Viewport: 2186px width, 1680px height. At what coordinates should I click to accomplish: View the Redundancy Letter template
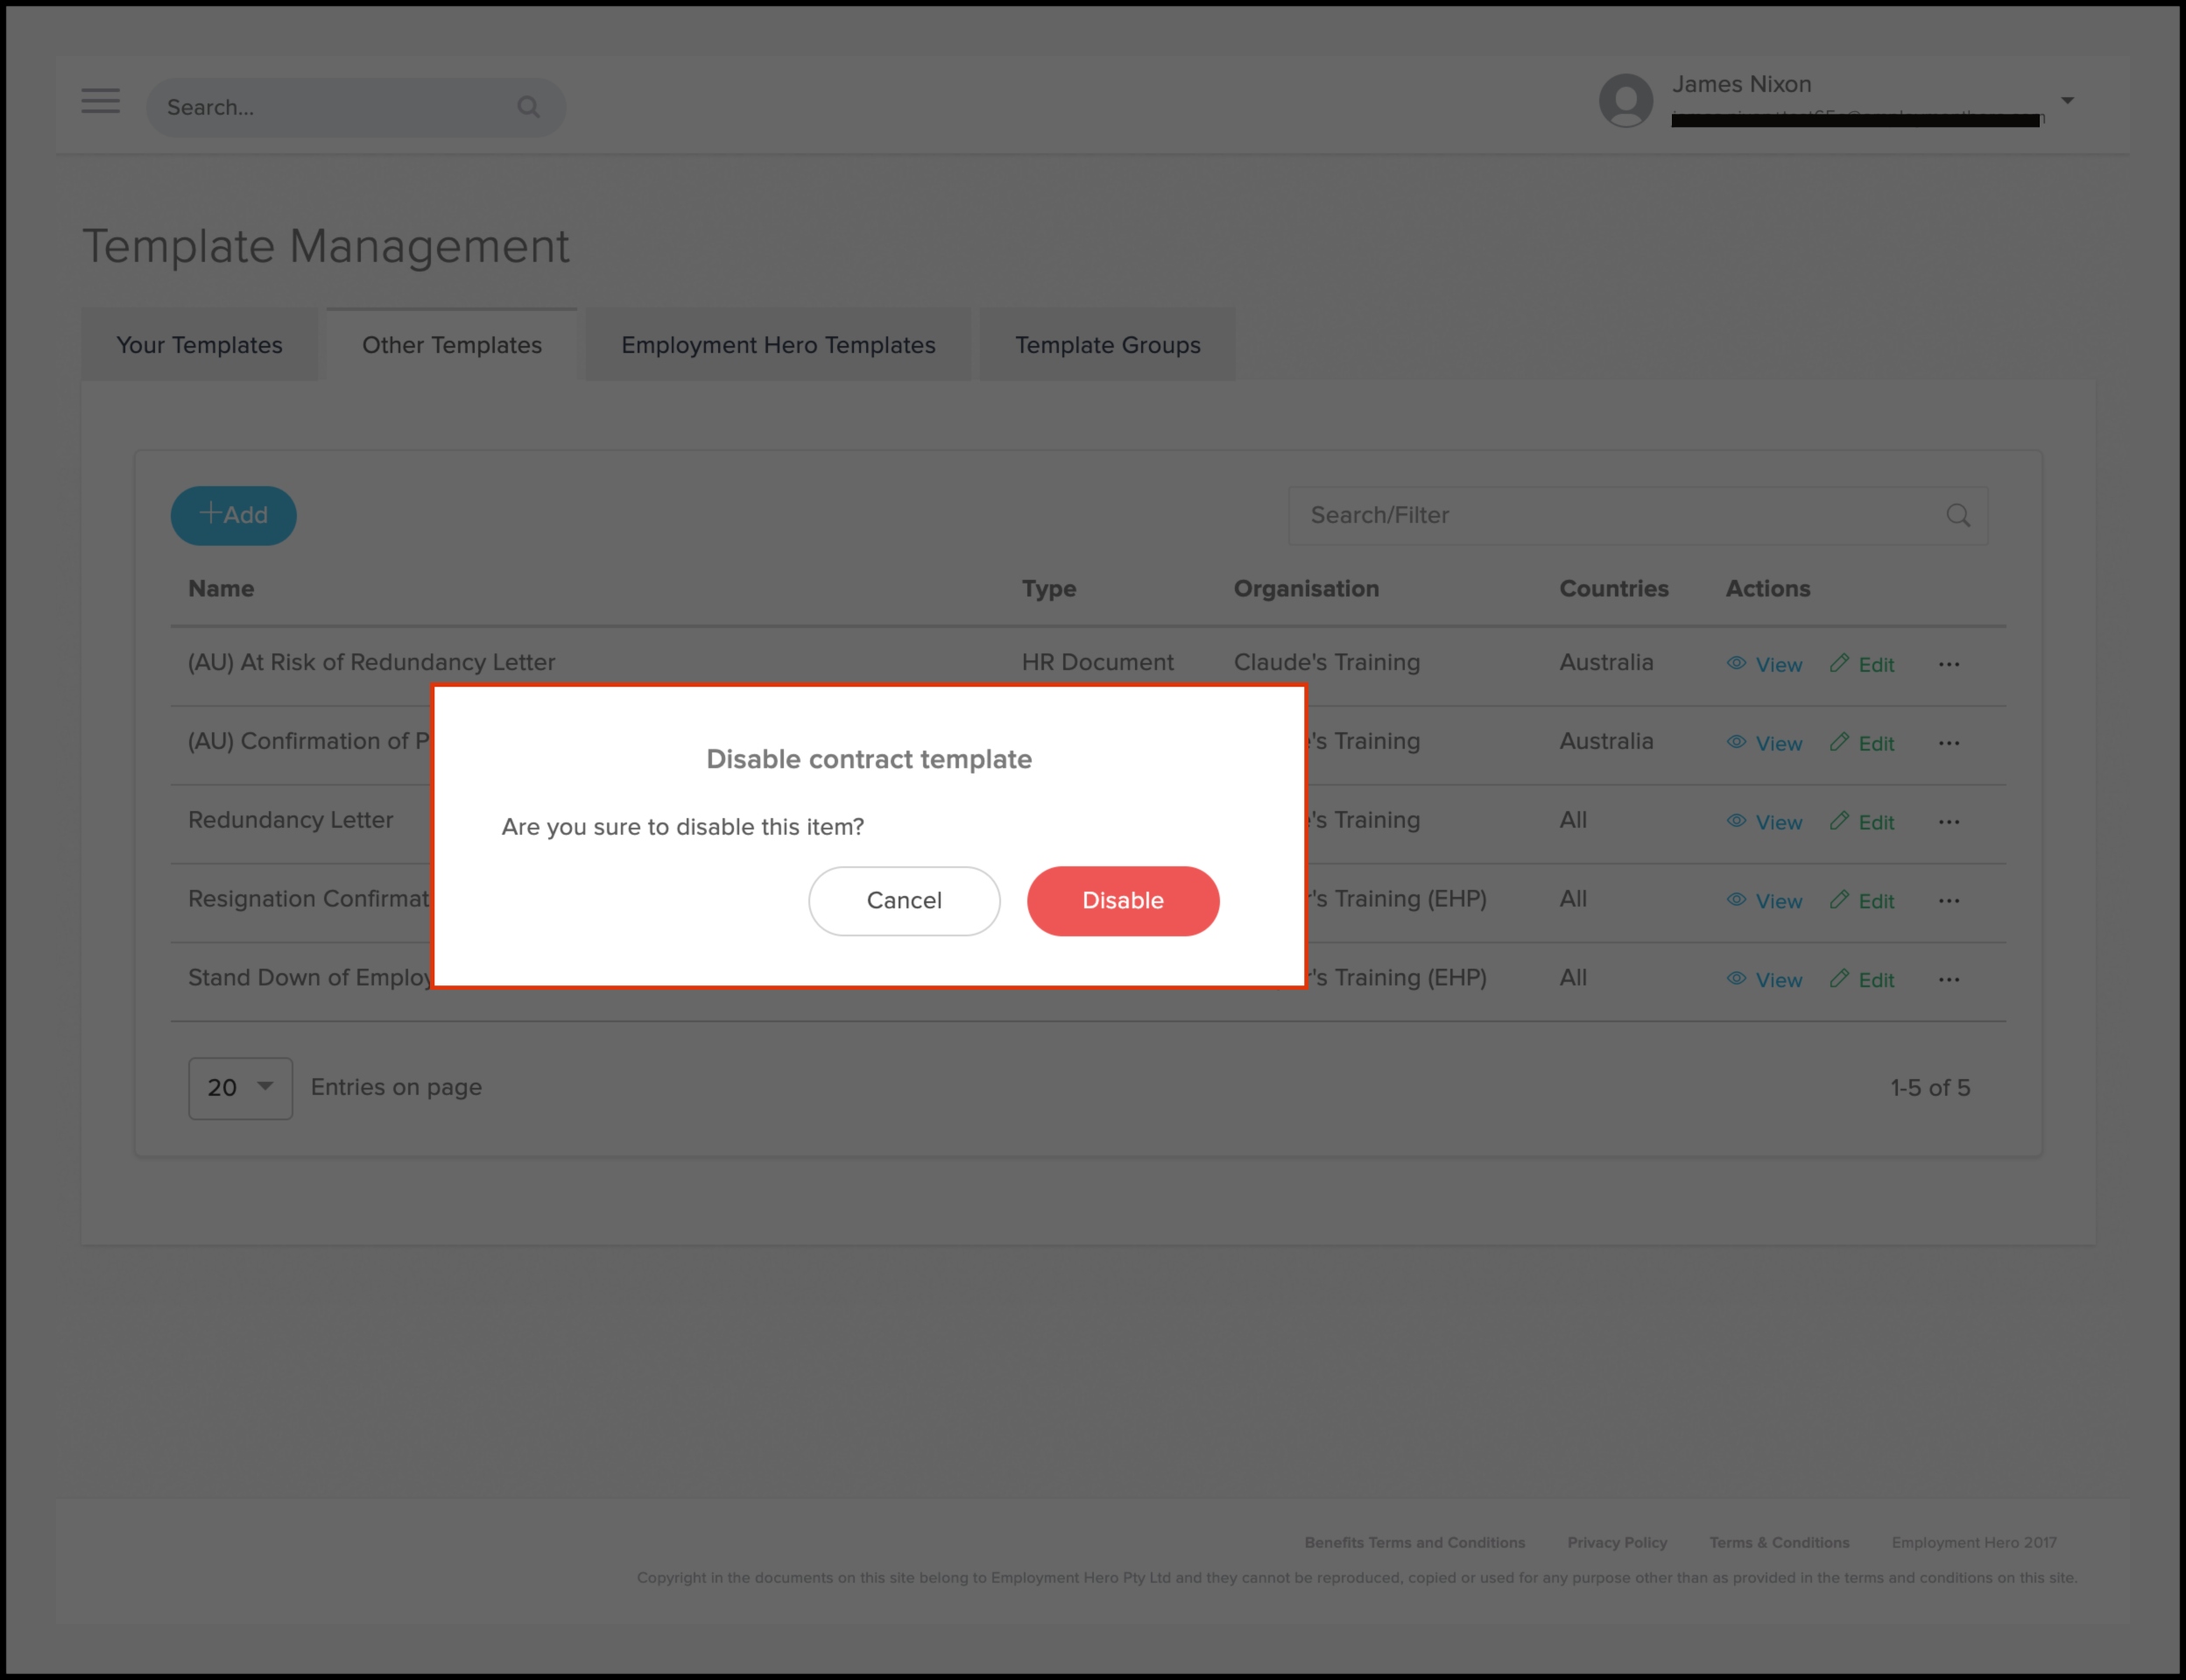(x=1765, y=822)
